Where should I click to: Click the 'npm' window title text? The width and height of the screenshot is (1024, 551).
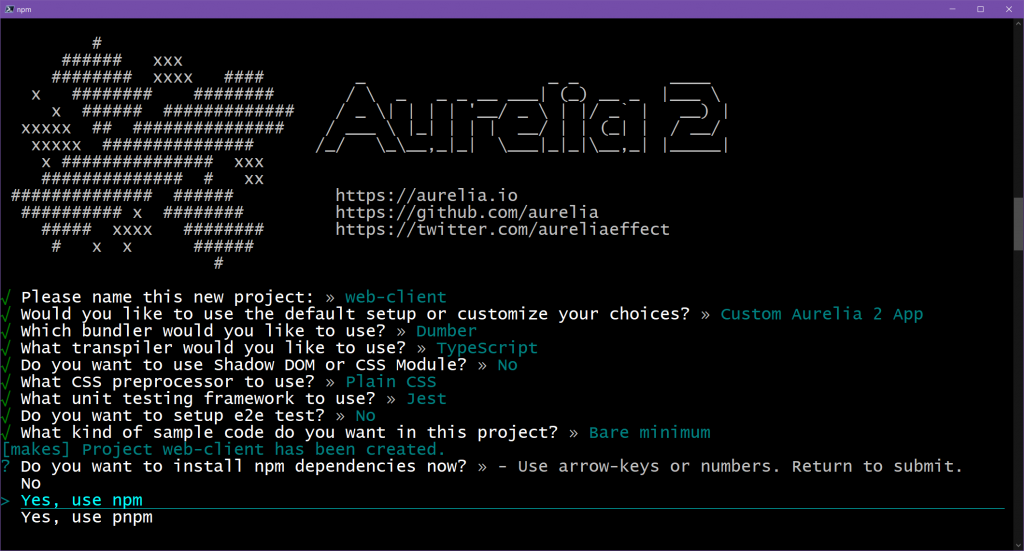click(24, 9)
